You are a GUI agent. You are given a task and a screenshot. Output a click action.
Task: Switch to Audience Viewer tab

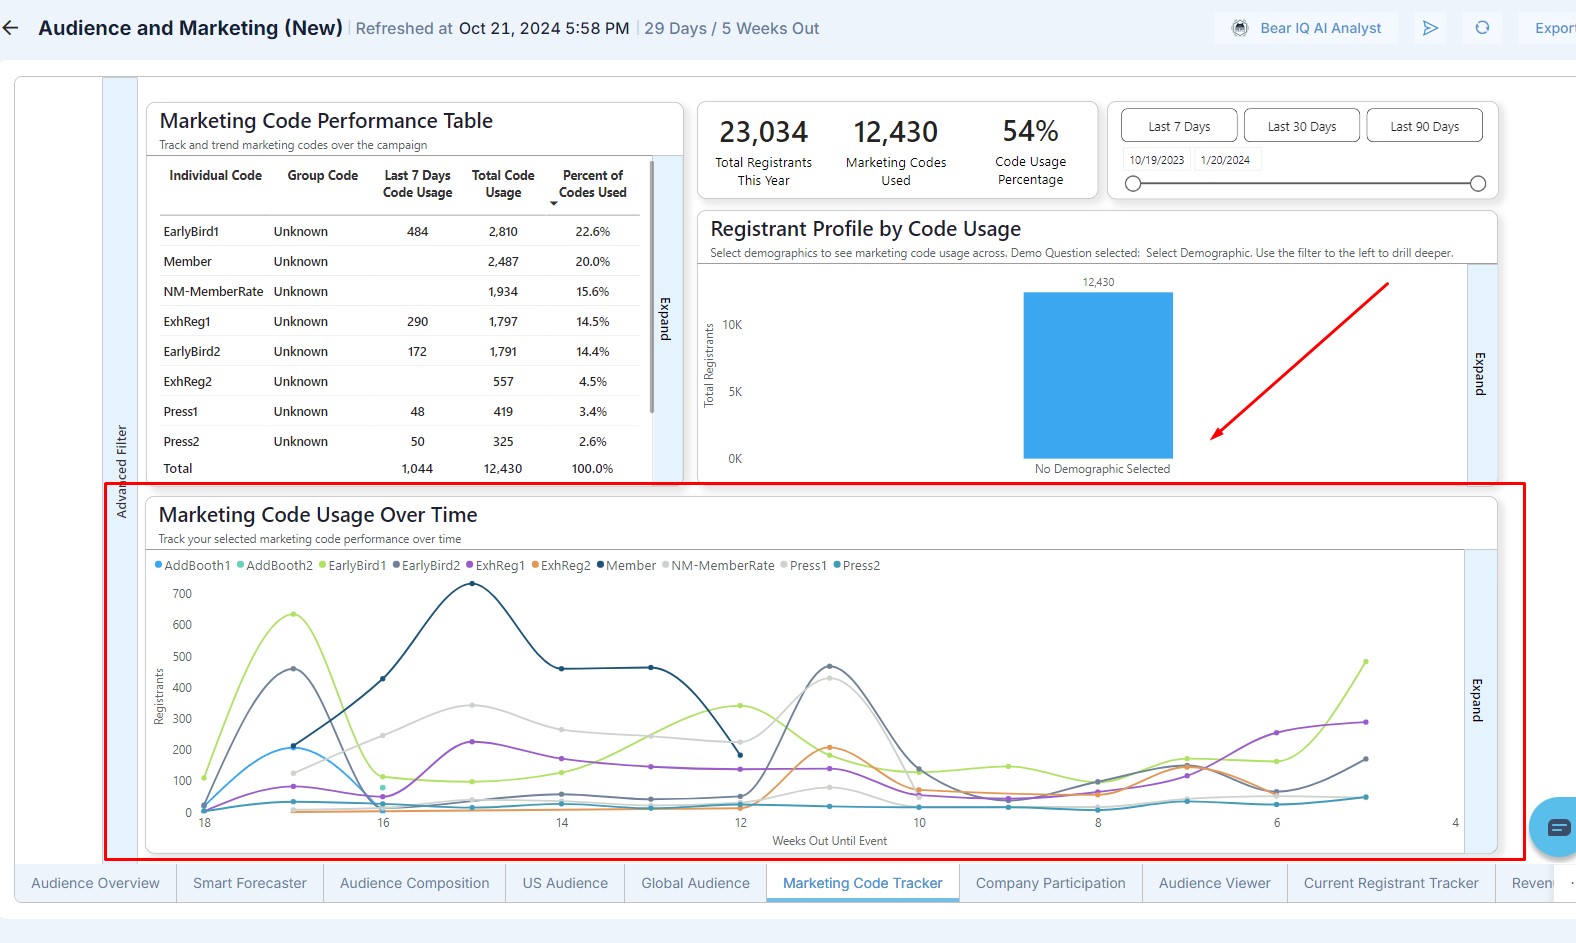[1215, 883]
